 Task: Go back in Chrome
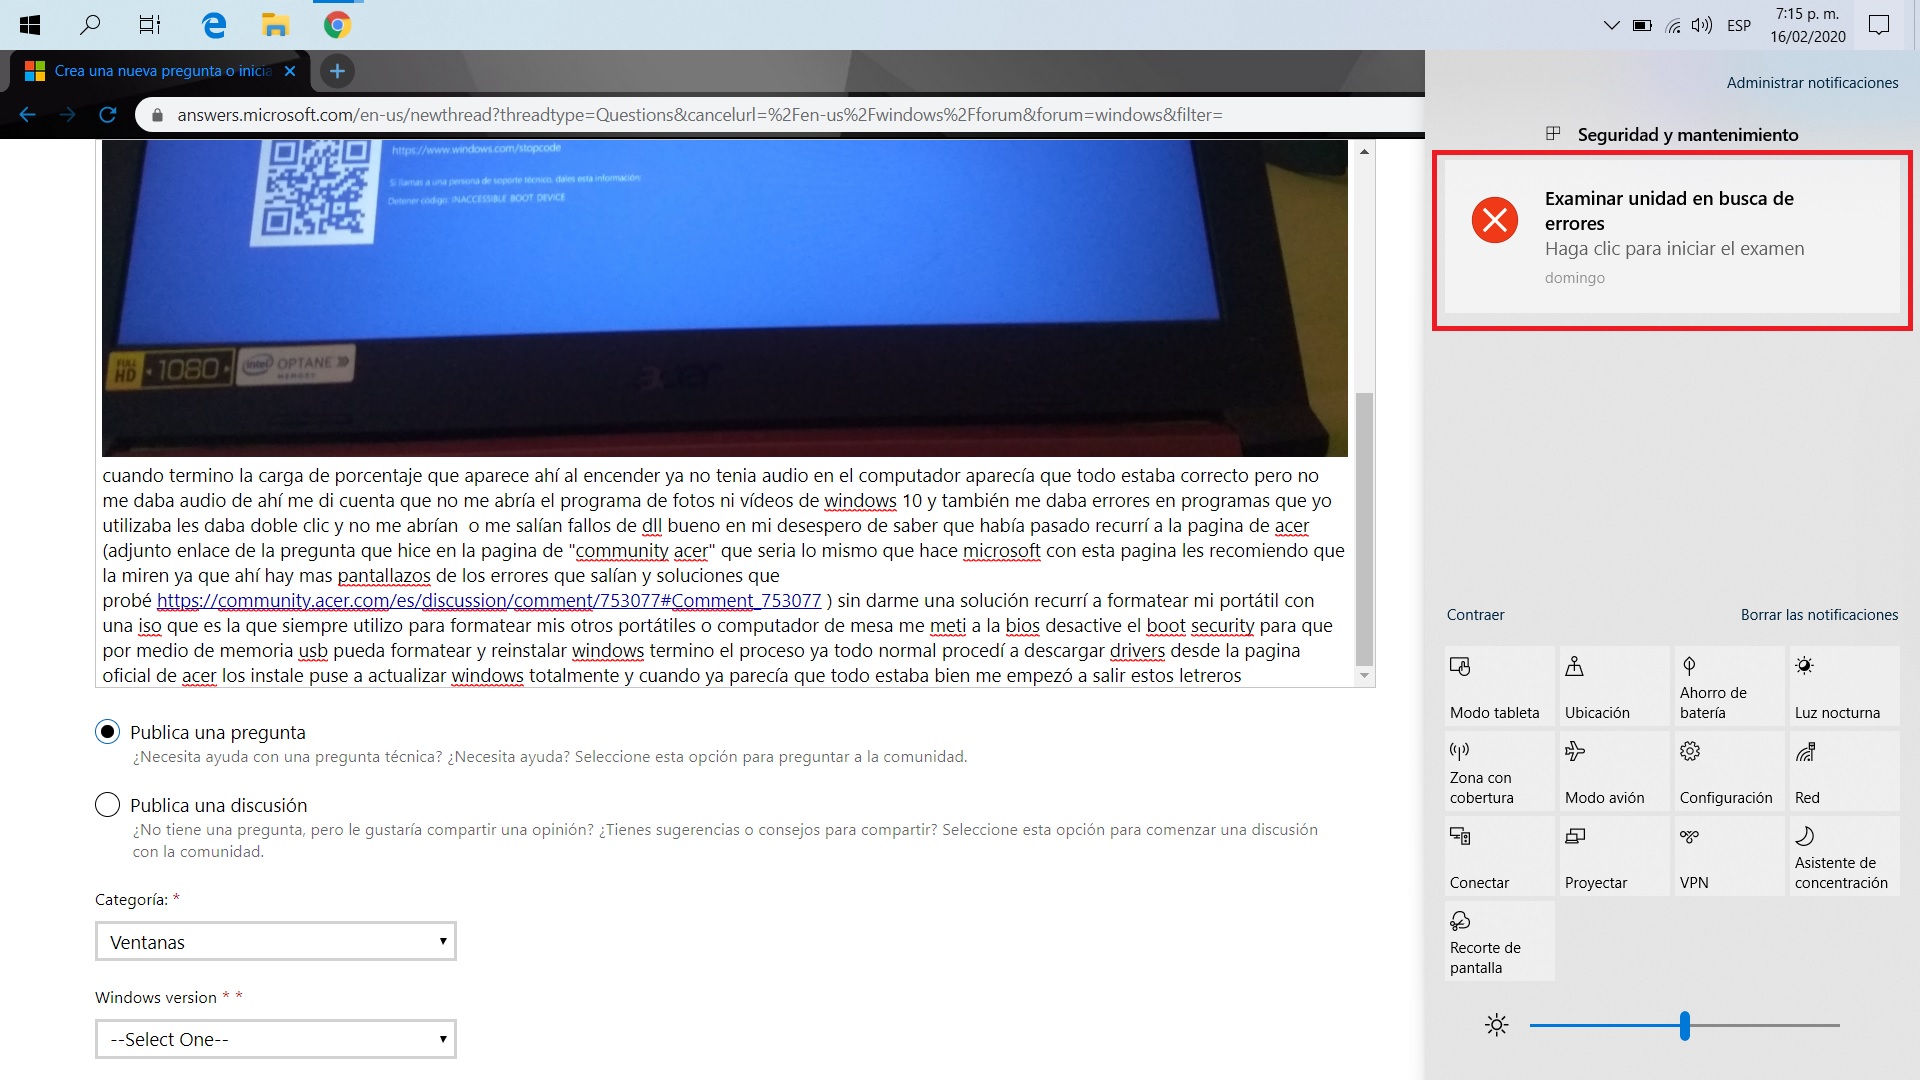click(x=27, y=115)
